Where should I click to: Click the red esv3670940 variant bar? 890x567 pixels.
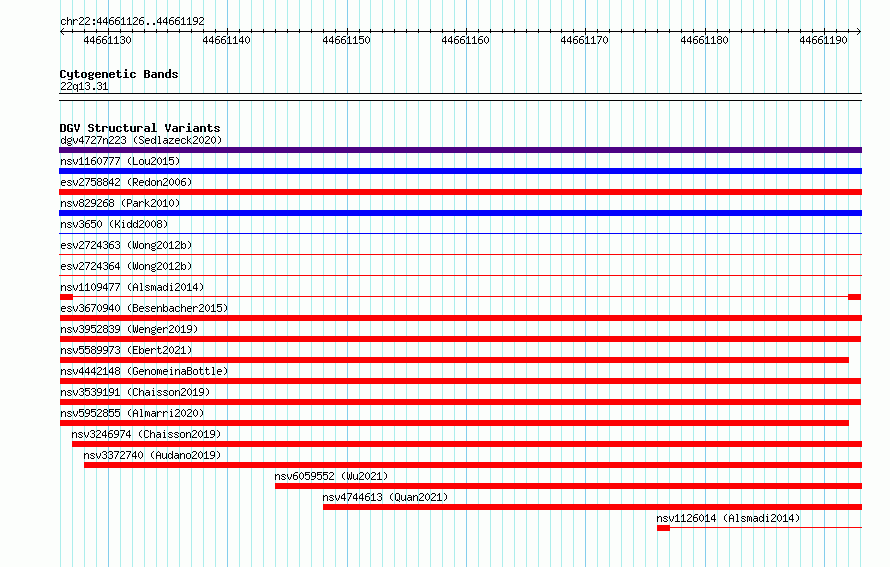[460, 318]
